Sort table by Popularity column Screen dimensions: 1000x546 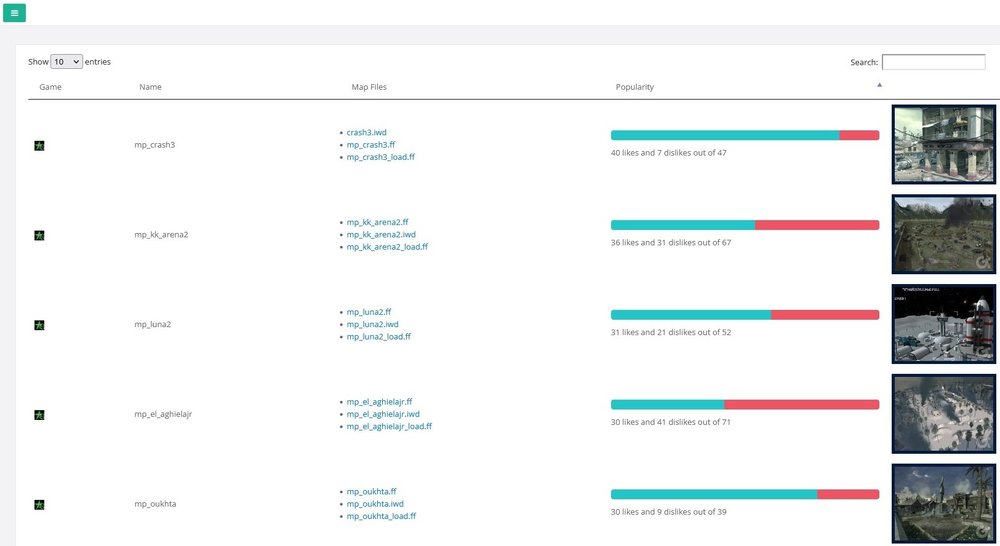tap(634, 87)
